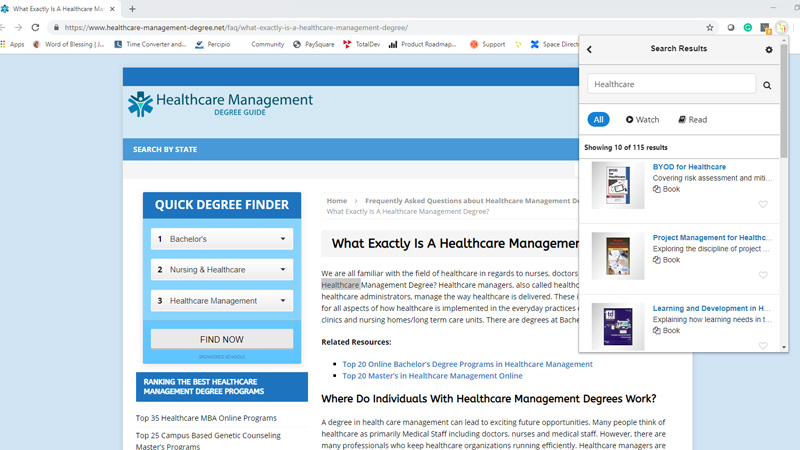The image size is (800, 450).
Task: Click the Project Management book thumbnail
Action: click(618, 256)
